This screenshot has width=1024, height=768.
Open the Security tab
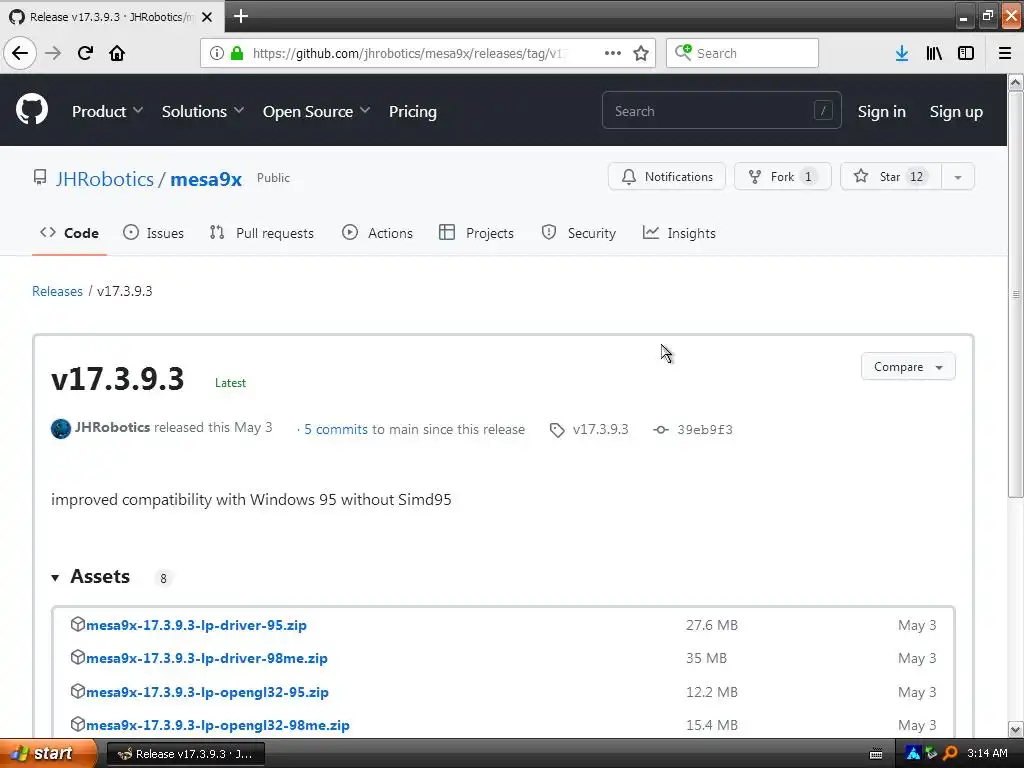point(579,233)
